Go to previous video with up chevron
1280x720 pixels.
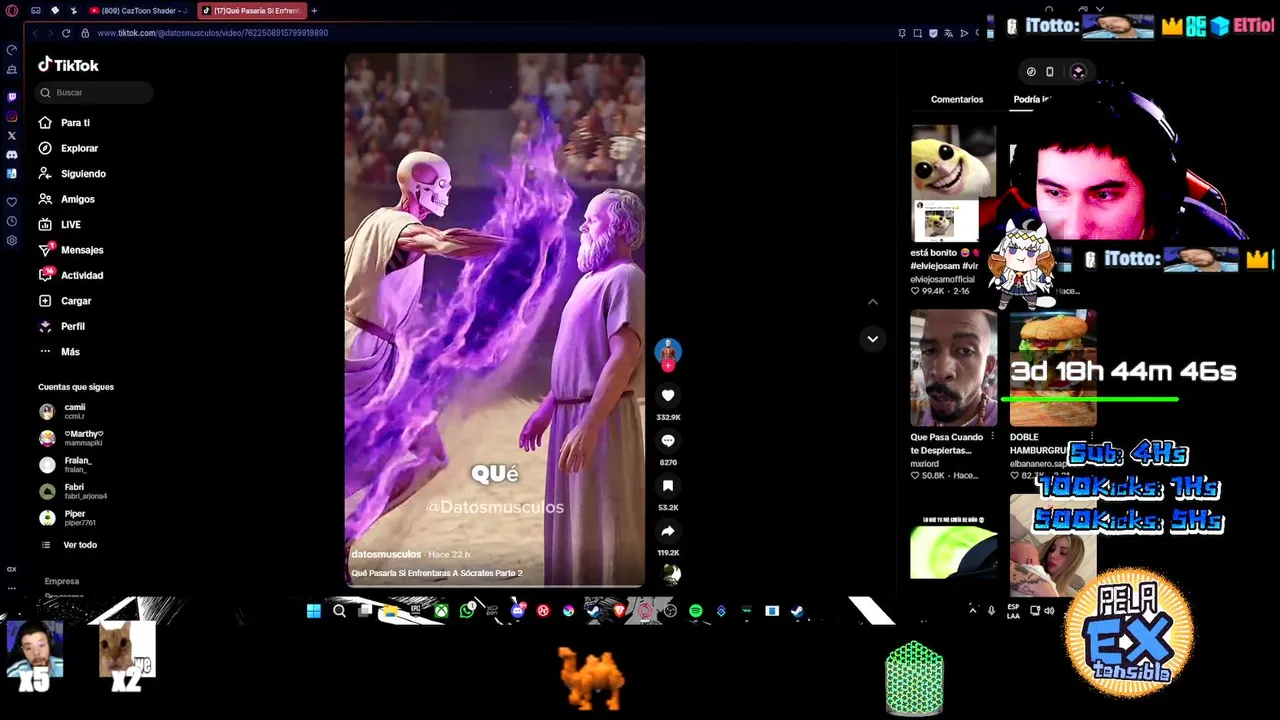click(873, 302)
